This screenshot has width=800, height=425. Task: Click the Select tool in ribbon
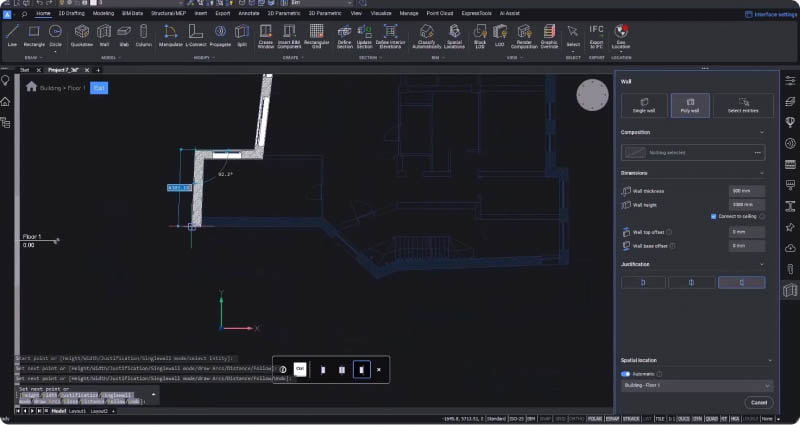tap(573, 35)
